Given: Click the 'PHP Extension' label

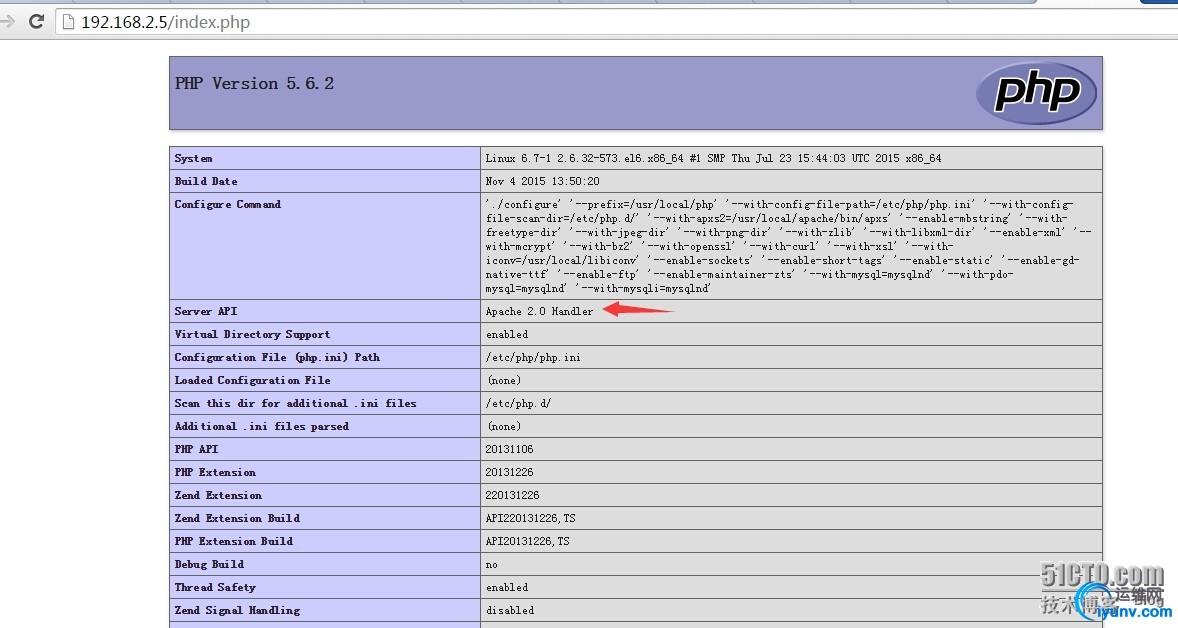Looking at the screenshot, I should tap(215, 473).
